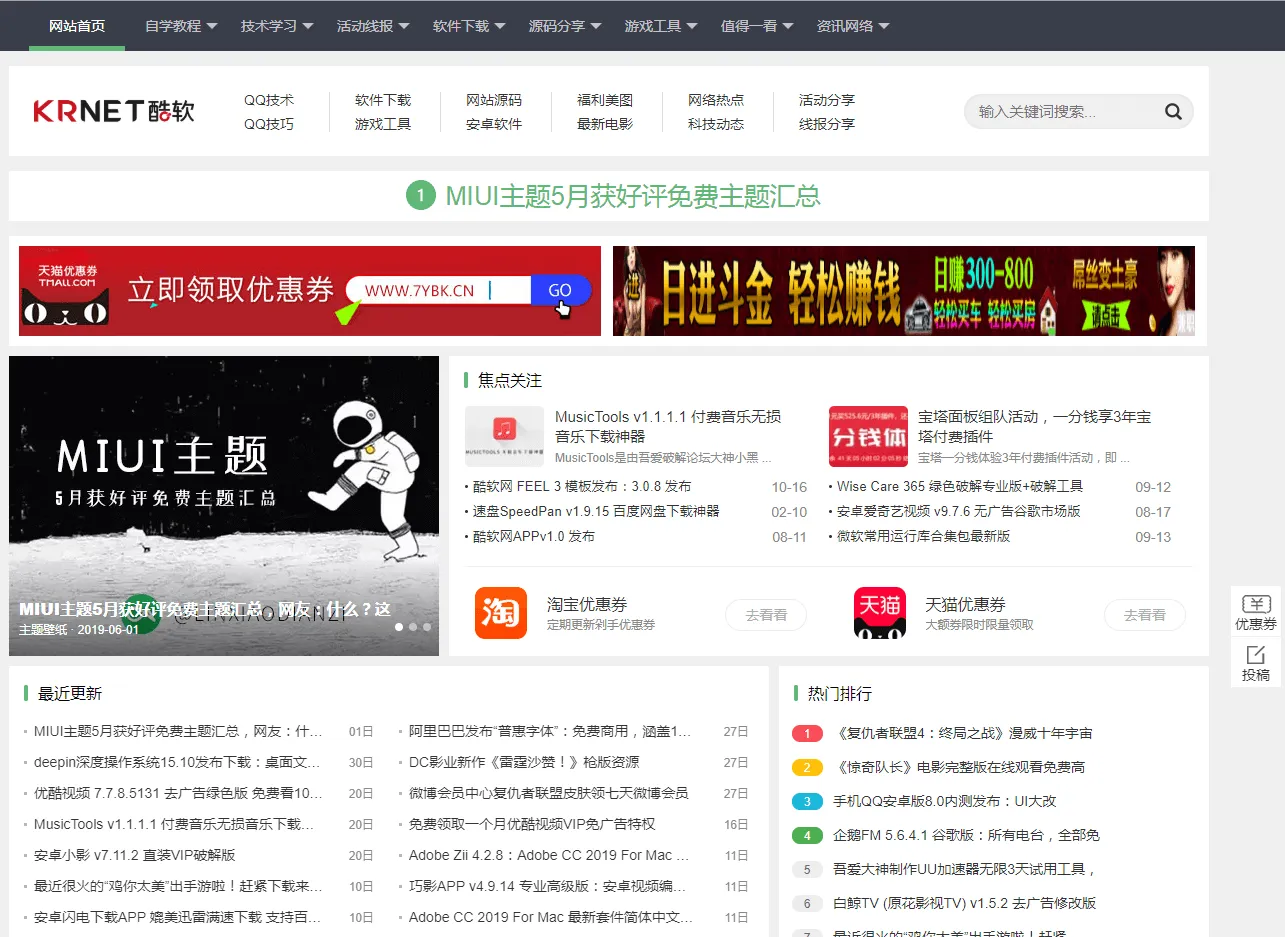Expand the 技术学习 dropdown menu

[277, 26]
